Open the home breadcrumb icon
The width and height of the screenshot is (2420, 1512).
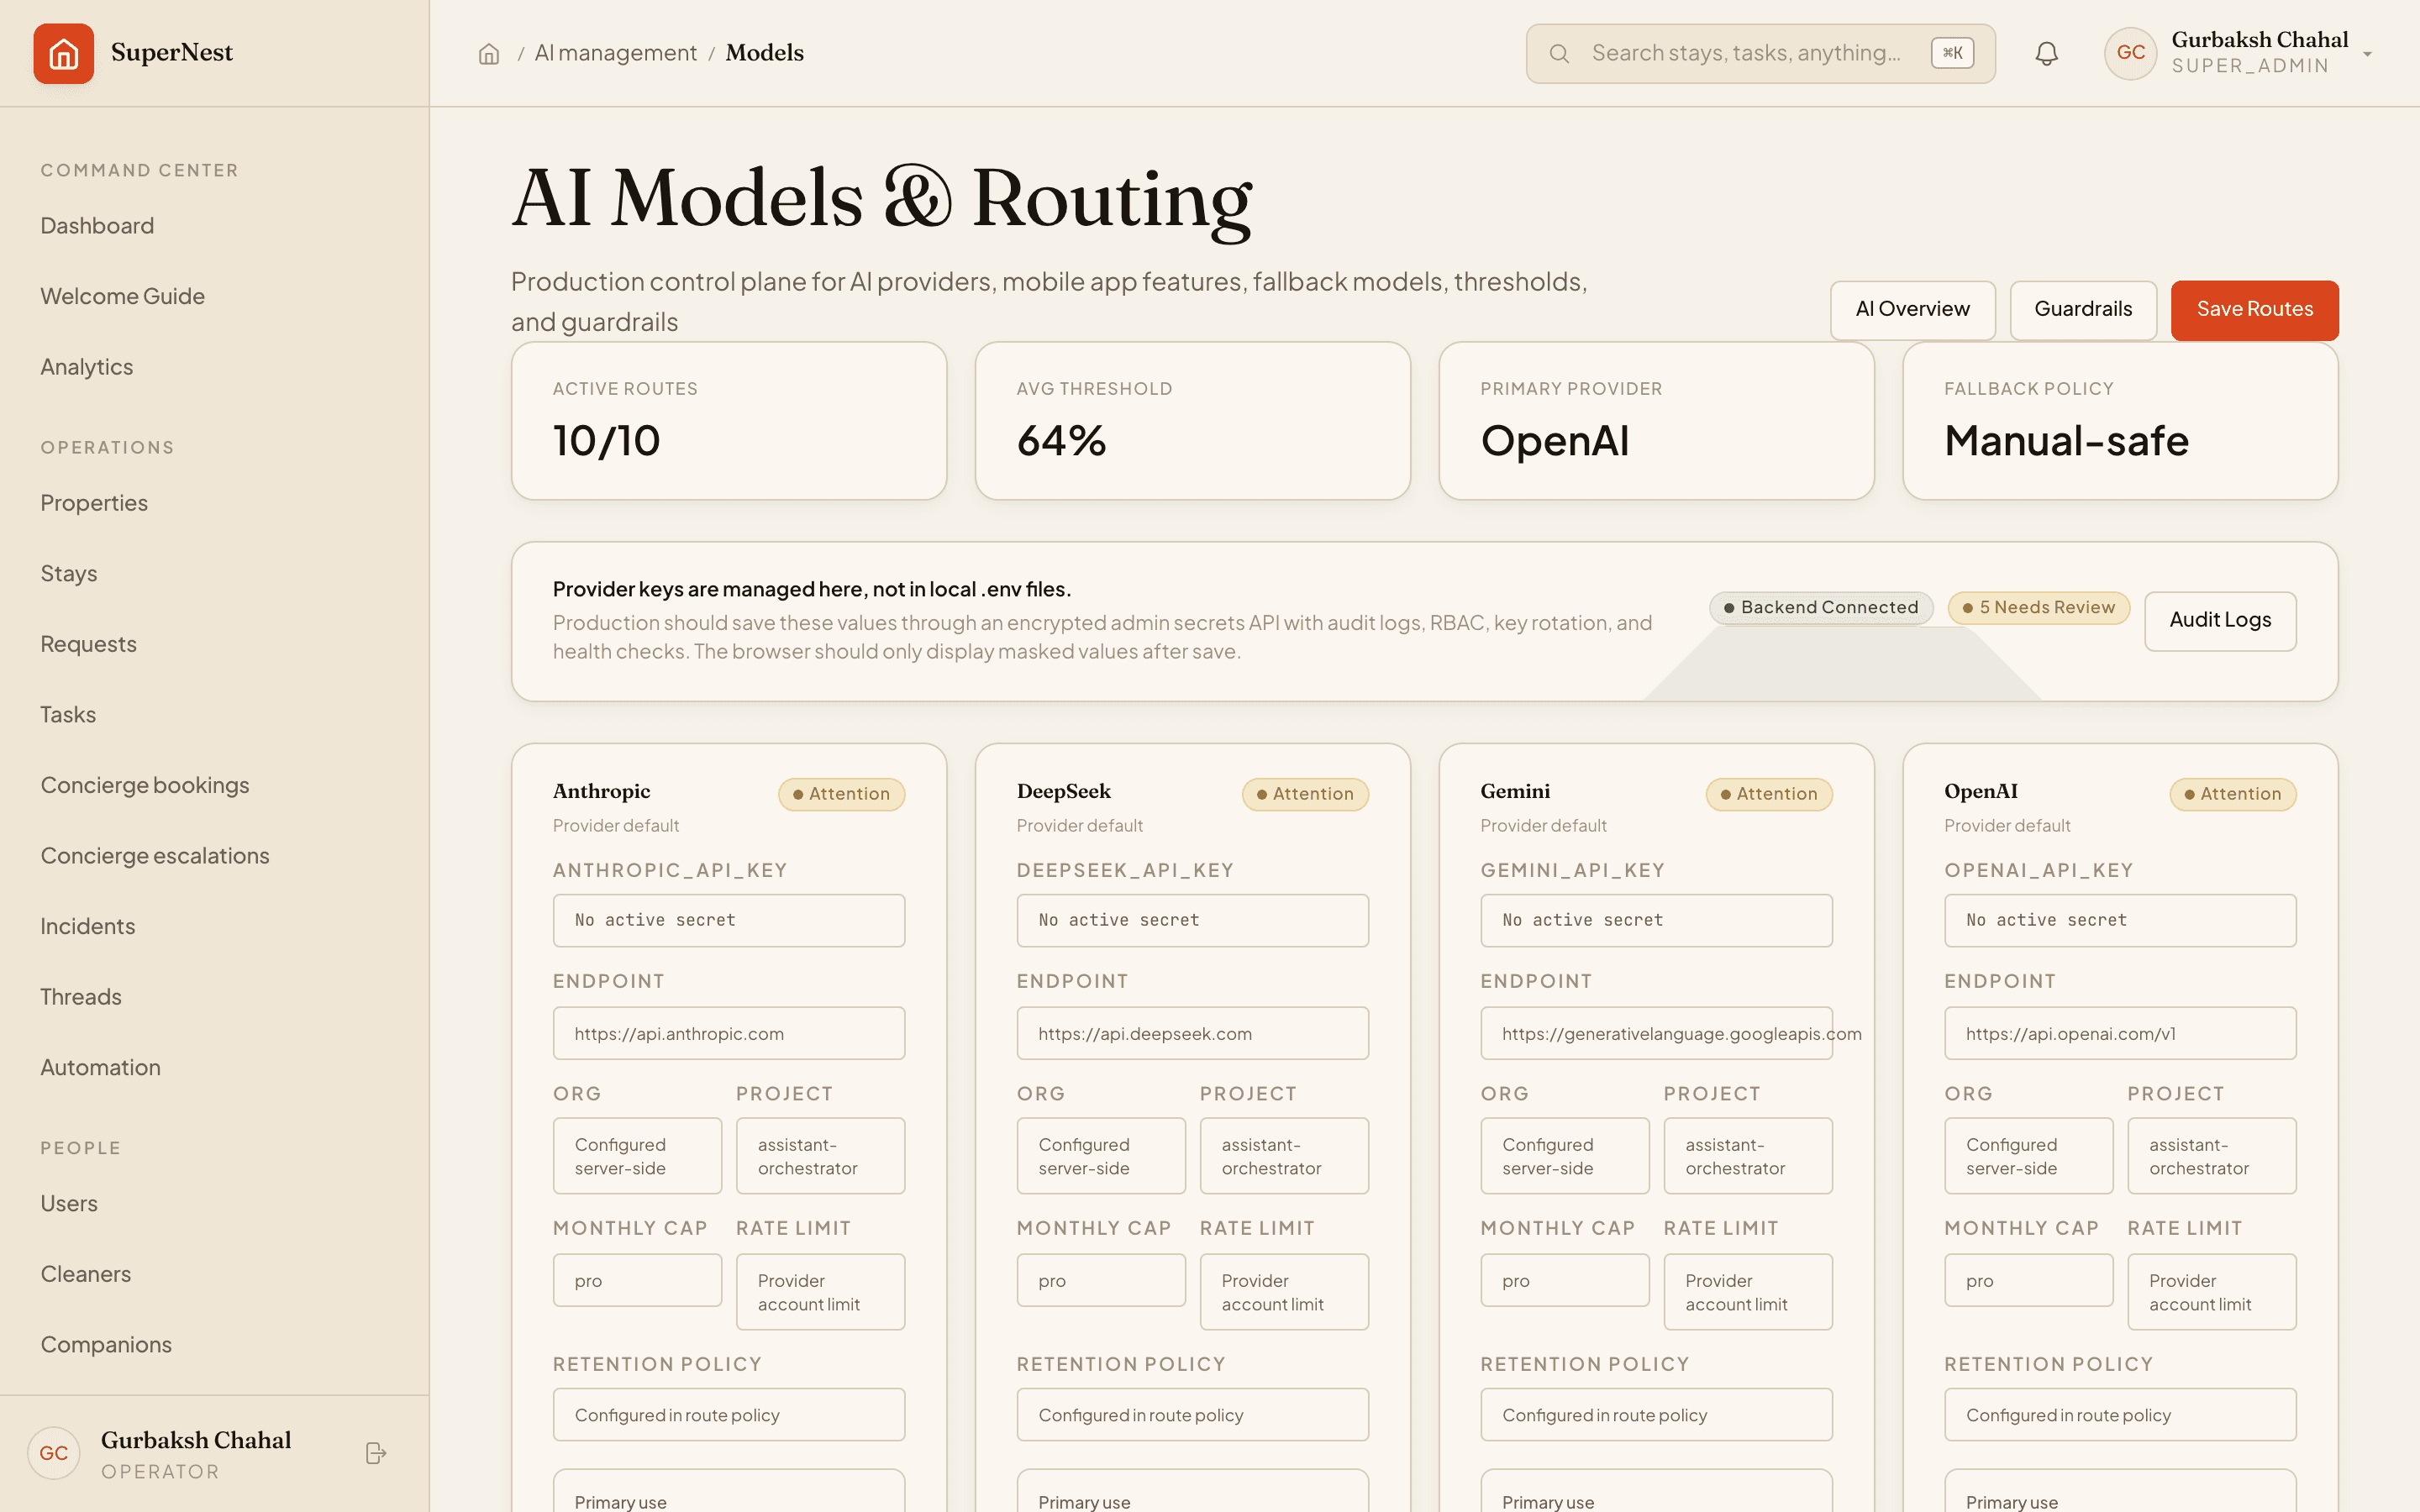(x=489, y=54)
